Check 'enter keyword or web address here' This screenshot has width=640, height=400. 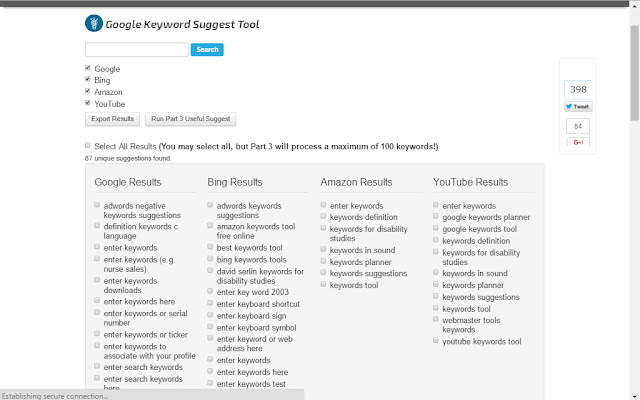click(210, 338)
